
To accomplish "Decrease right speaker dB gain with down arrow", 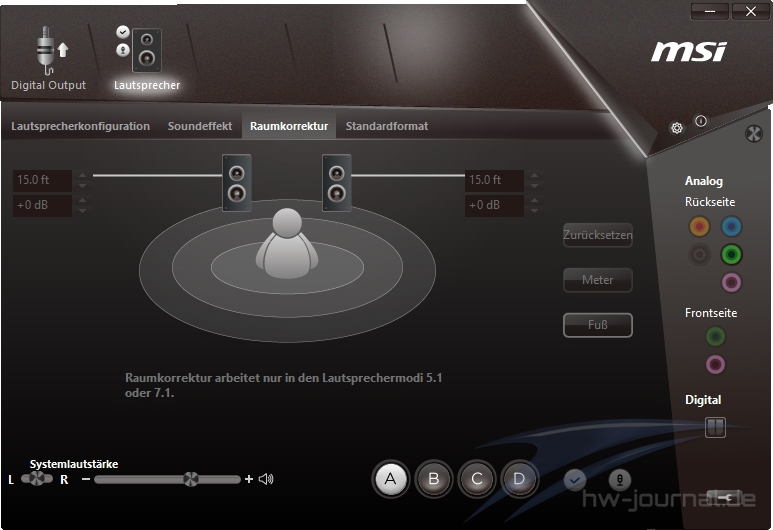I will tap(534, 212).
